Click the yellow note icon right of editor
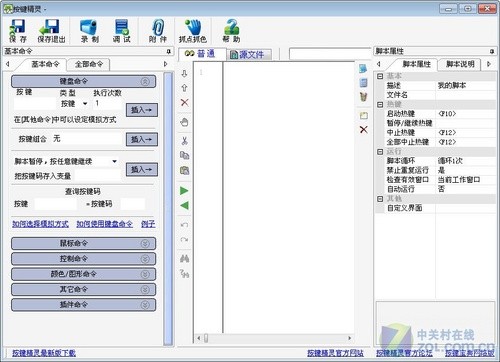The height and width of the screenshot is (362, 500). (363, 116)
